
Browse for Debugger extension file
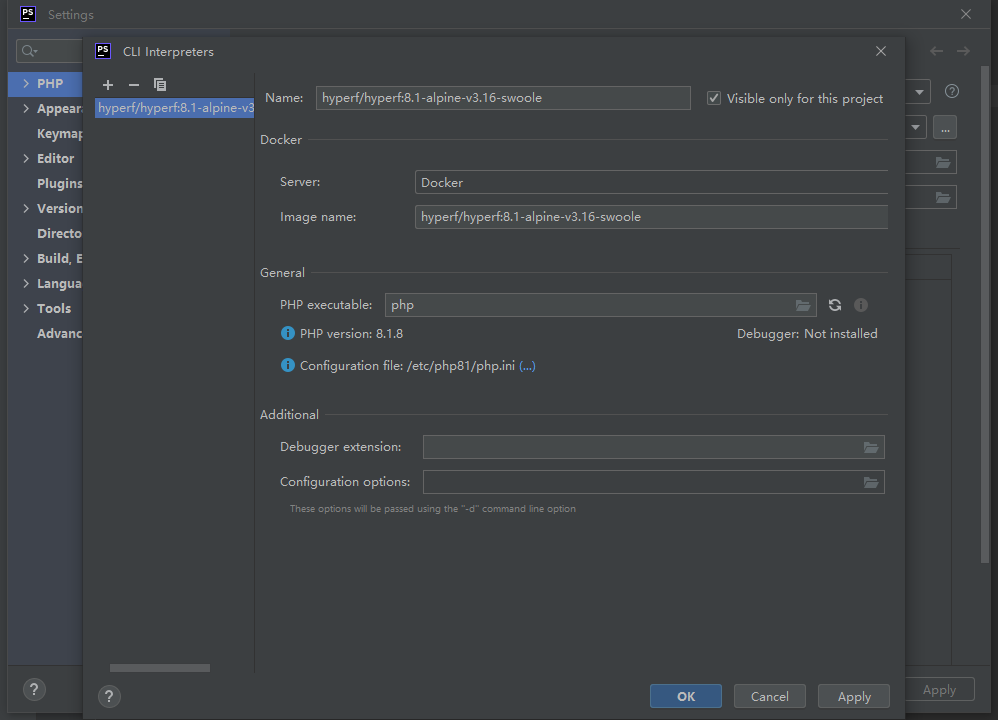(871, 448)
